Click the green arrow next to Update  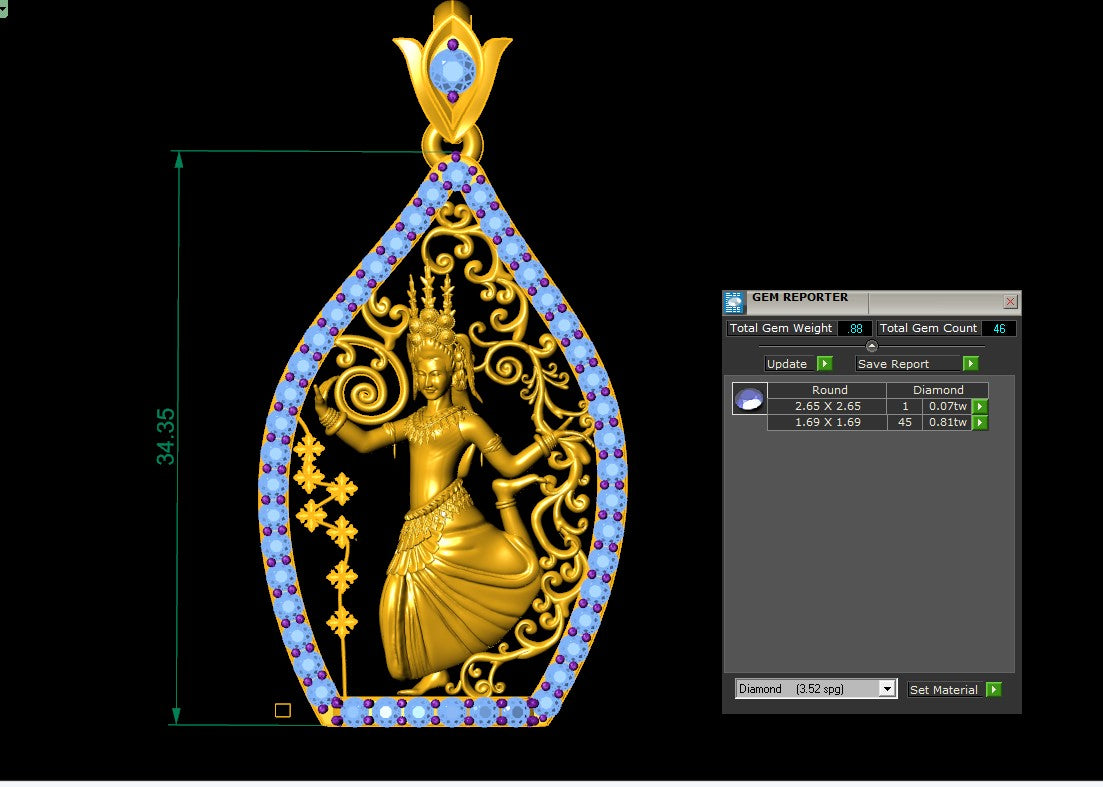[x=824, y=364]
